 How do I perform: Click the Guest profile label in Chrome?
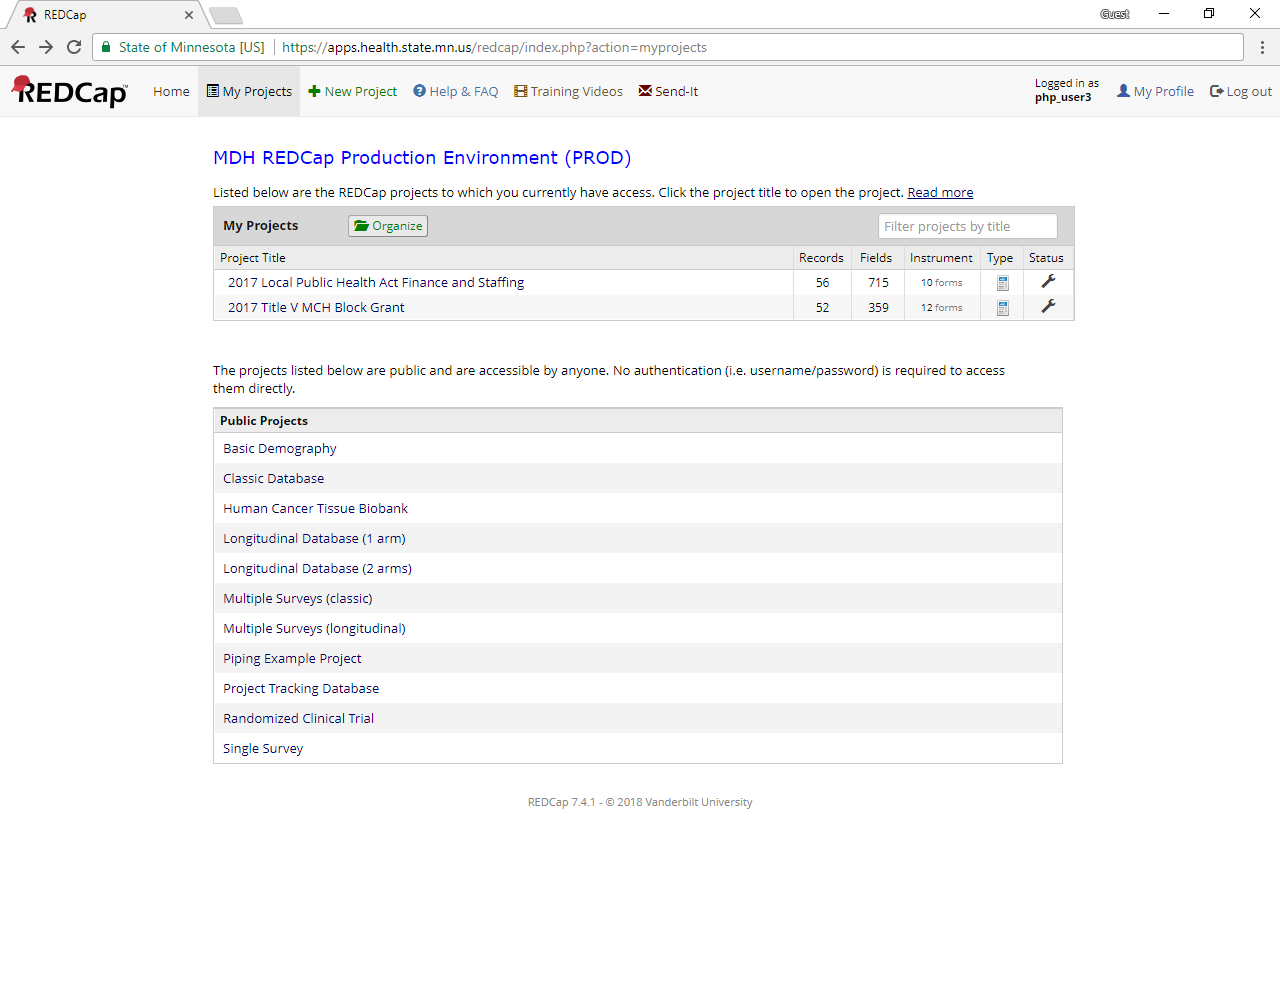pyautogui.click(x=1115, y=14)
